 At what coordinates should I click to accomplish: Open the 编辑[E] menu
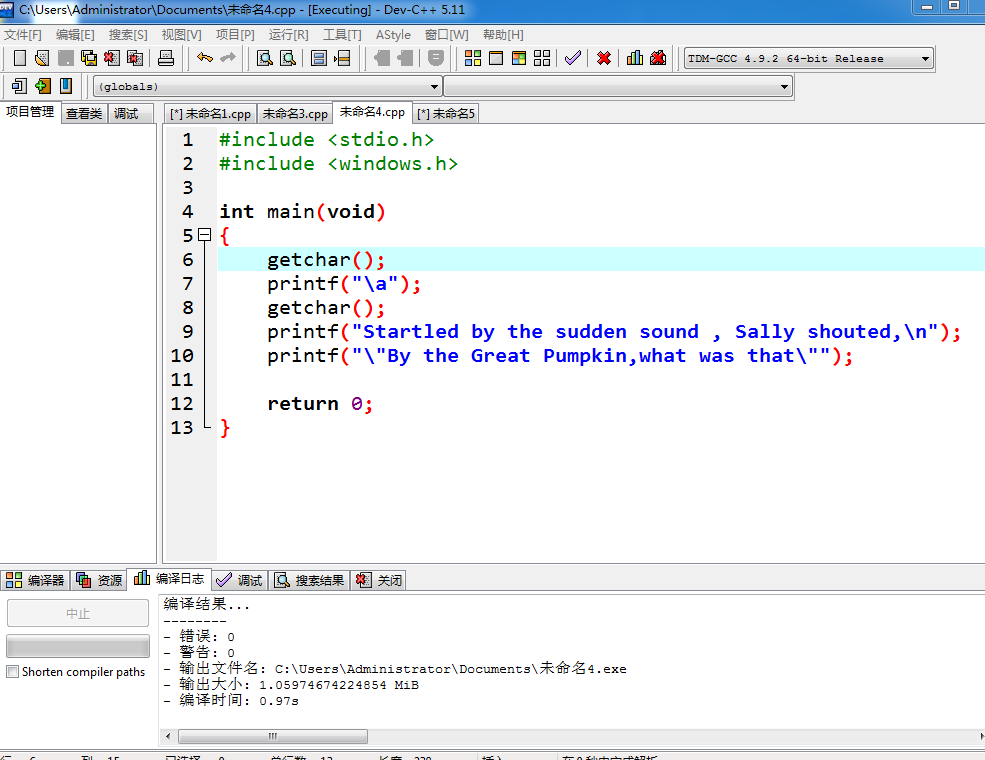point(75,35)
